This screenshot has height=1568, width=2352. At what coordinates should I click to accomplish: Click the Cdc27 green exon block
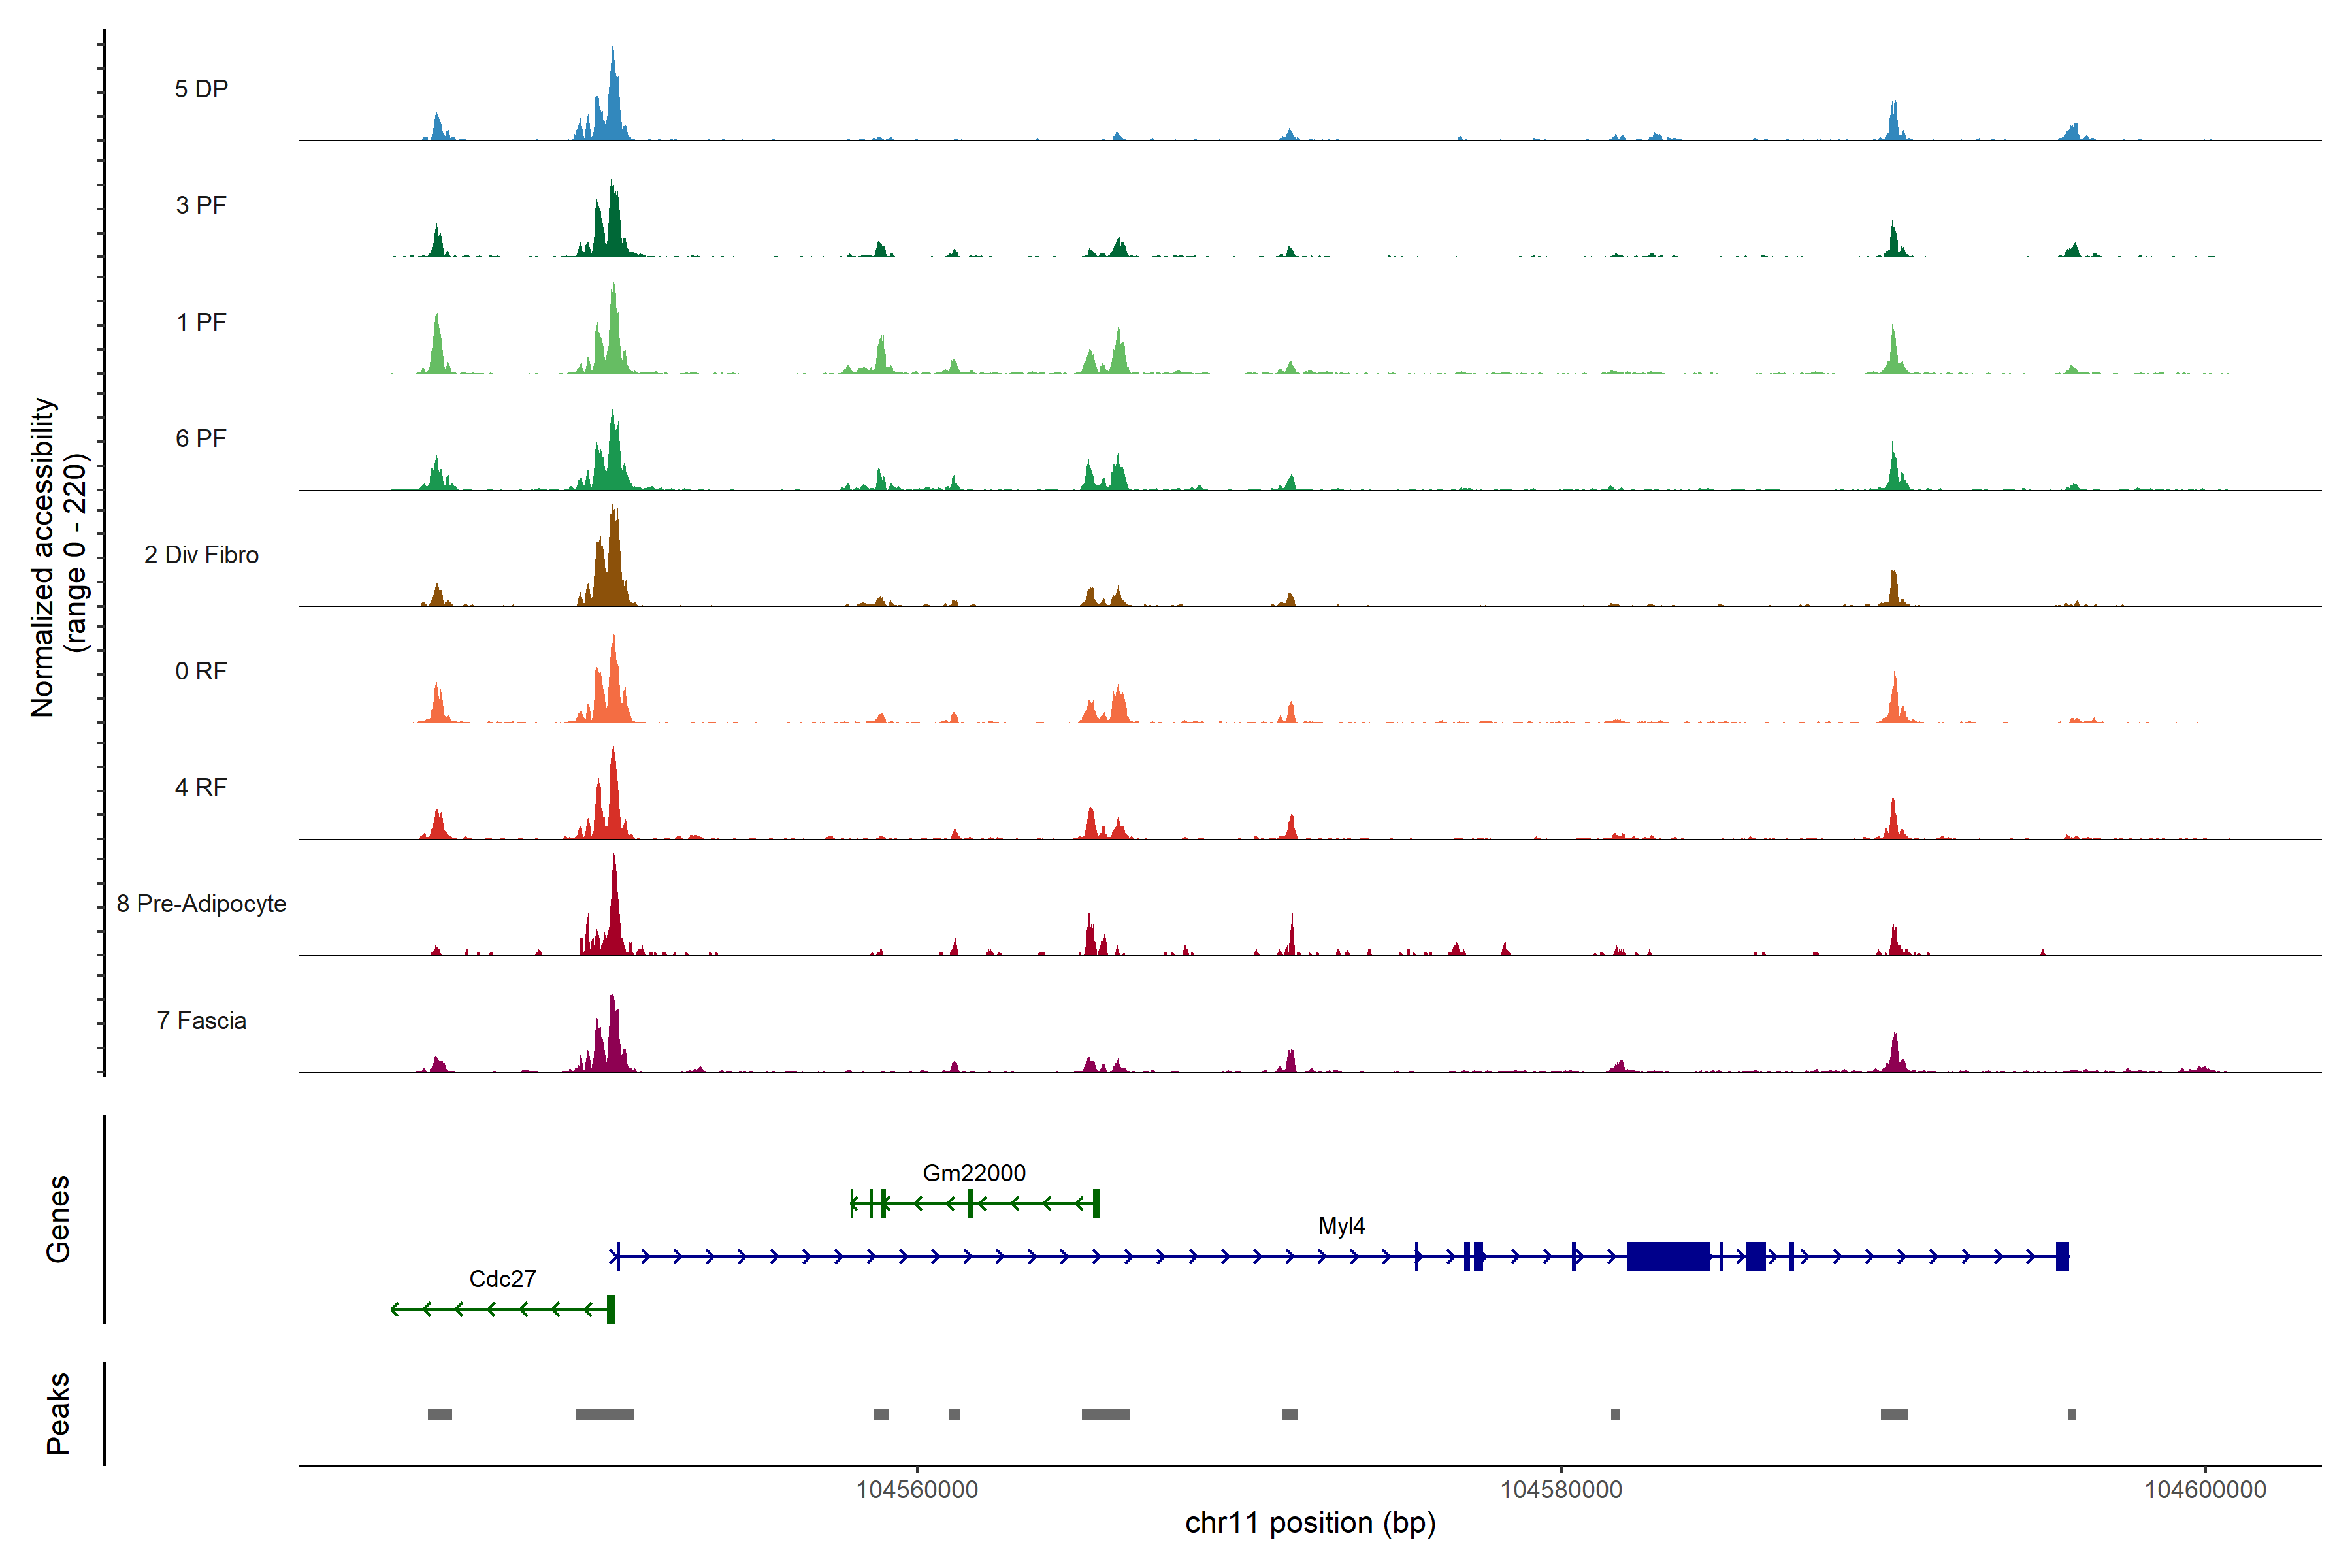pos(611,1309)
